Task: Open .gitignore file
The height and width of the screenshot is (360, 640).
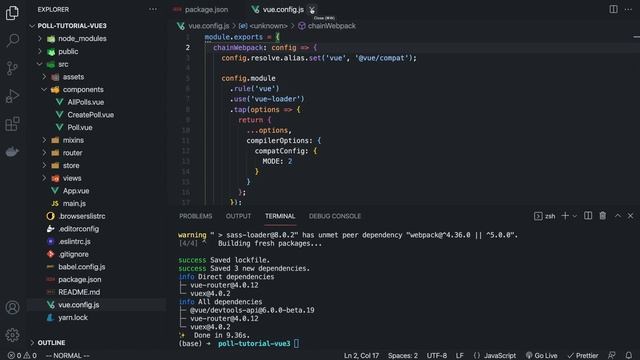Action: [73, 254]
